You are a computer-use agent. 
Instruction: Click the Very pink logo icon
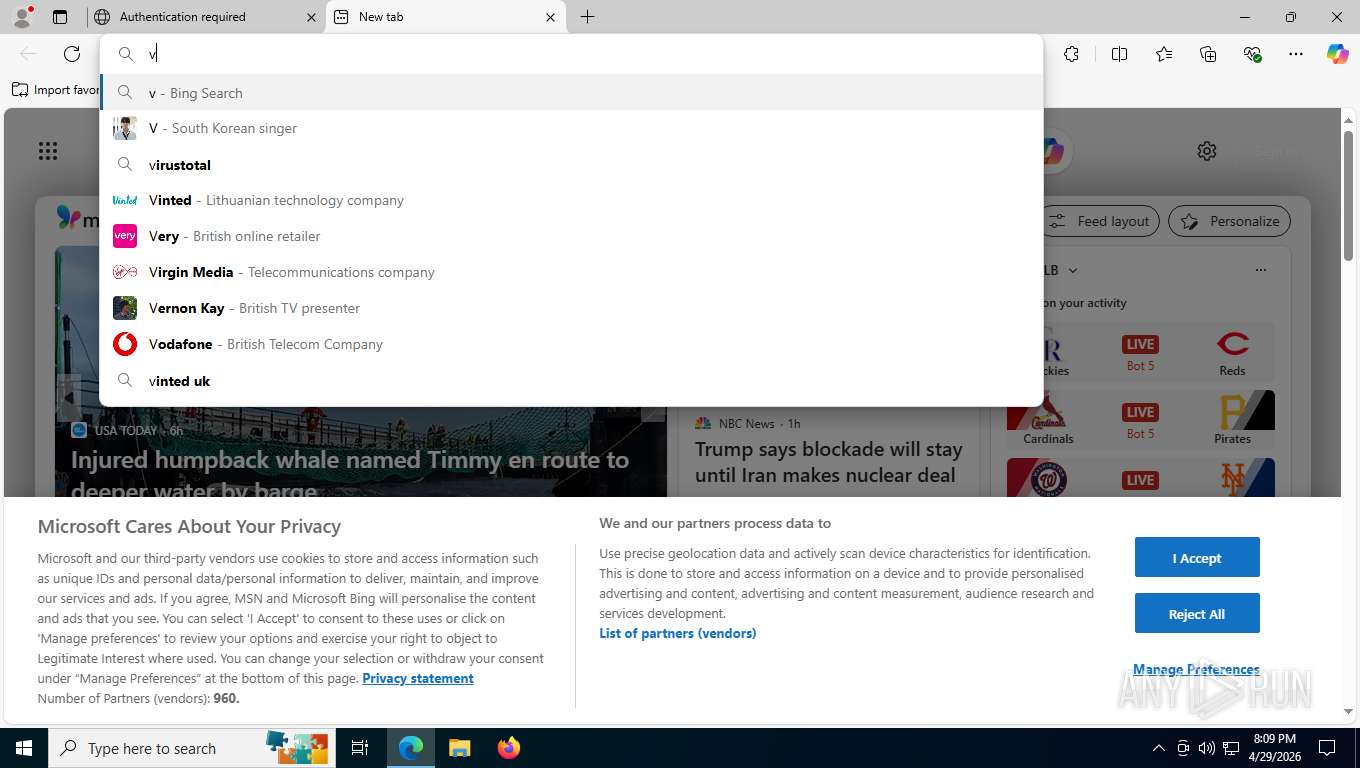(x=125, y=236)
